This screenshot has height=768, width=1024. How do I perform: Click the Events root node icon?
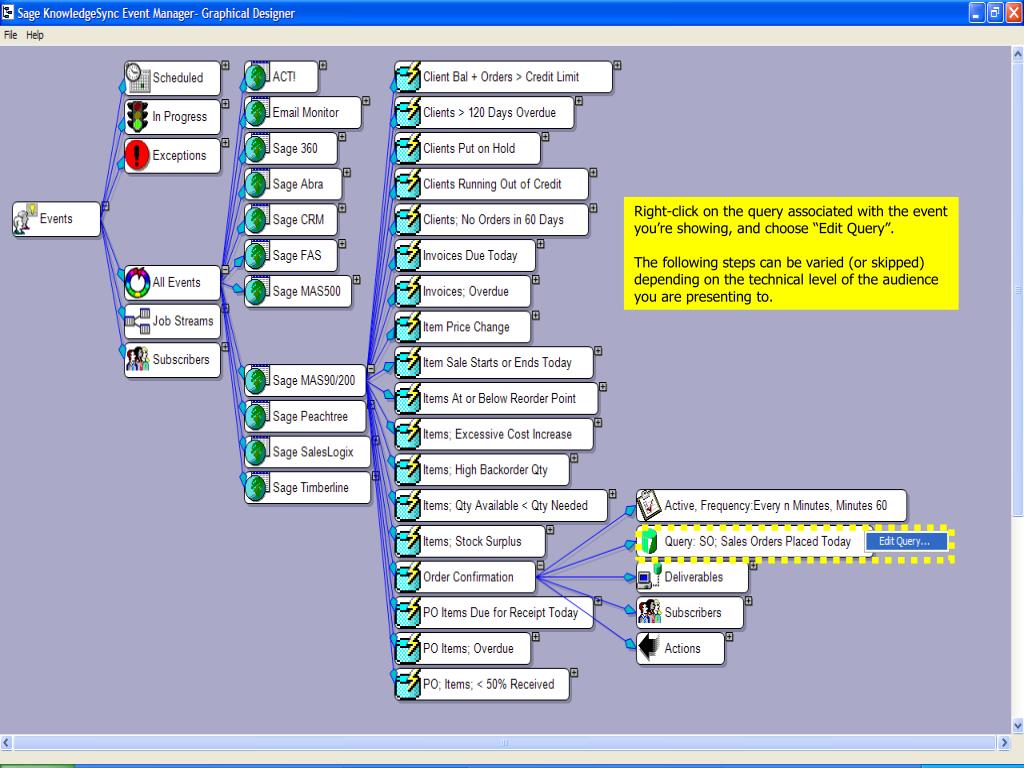pos(25,219)
